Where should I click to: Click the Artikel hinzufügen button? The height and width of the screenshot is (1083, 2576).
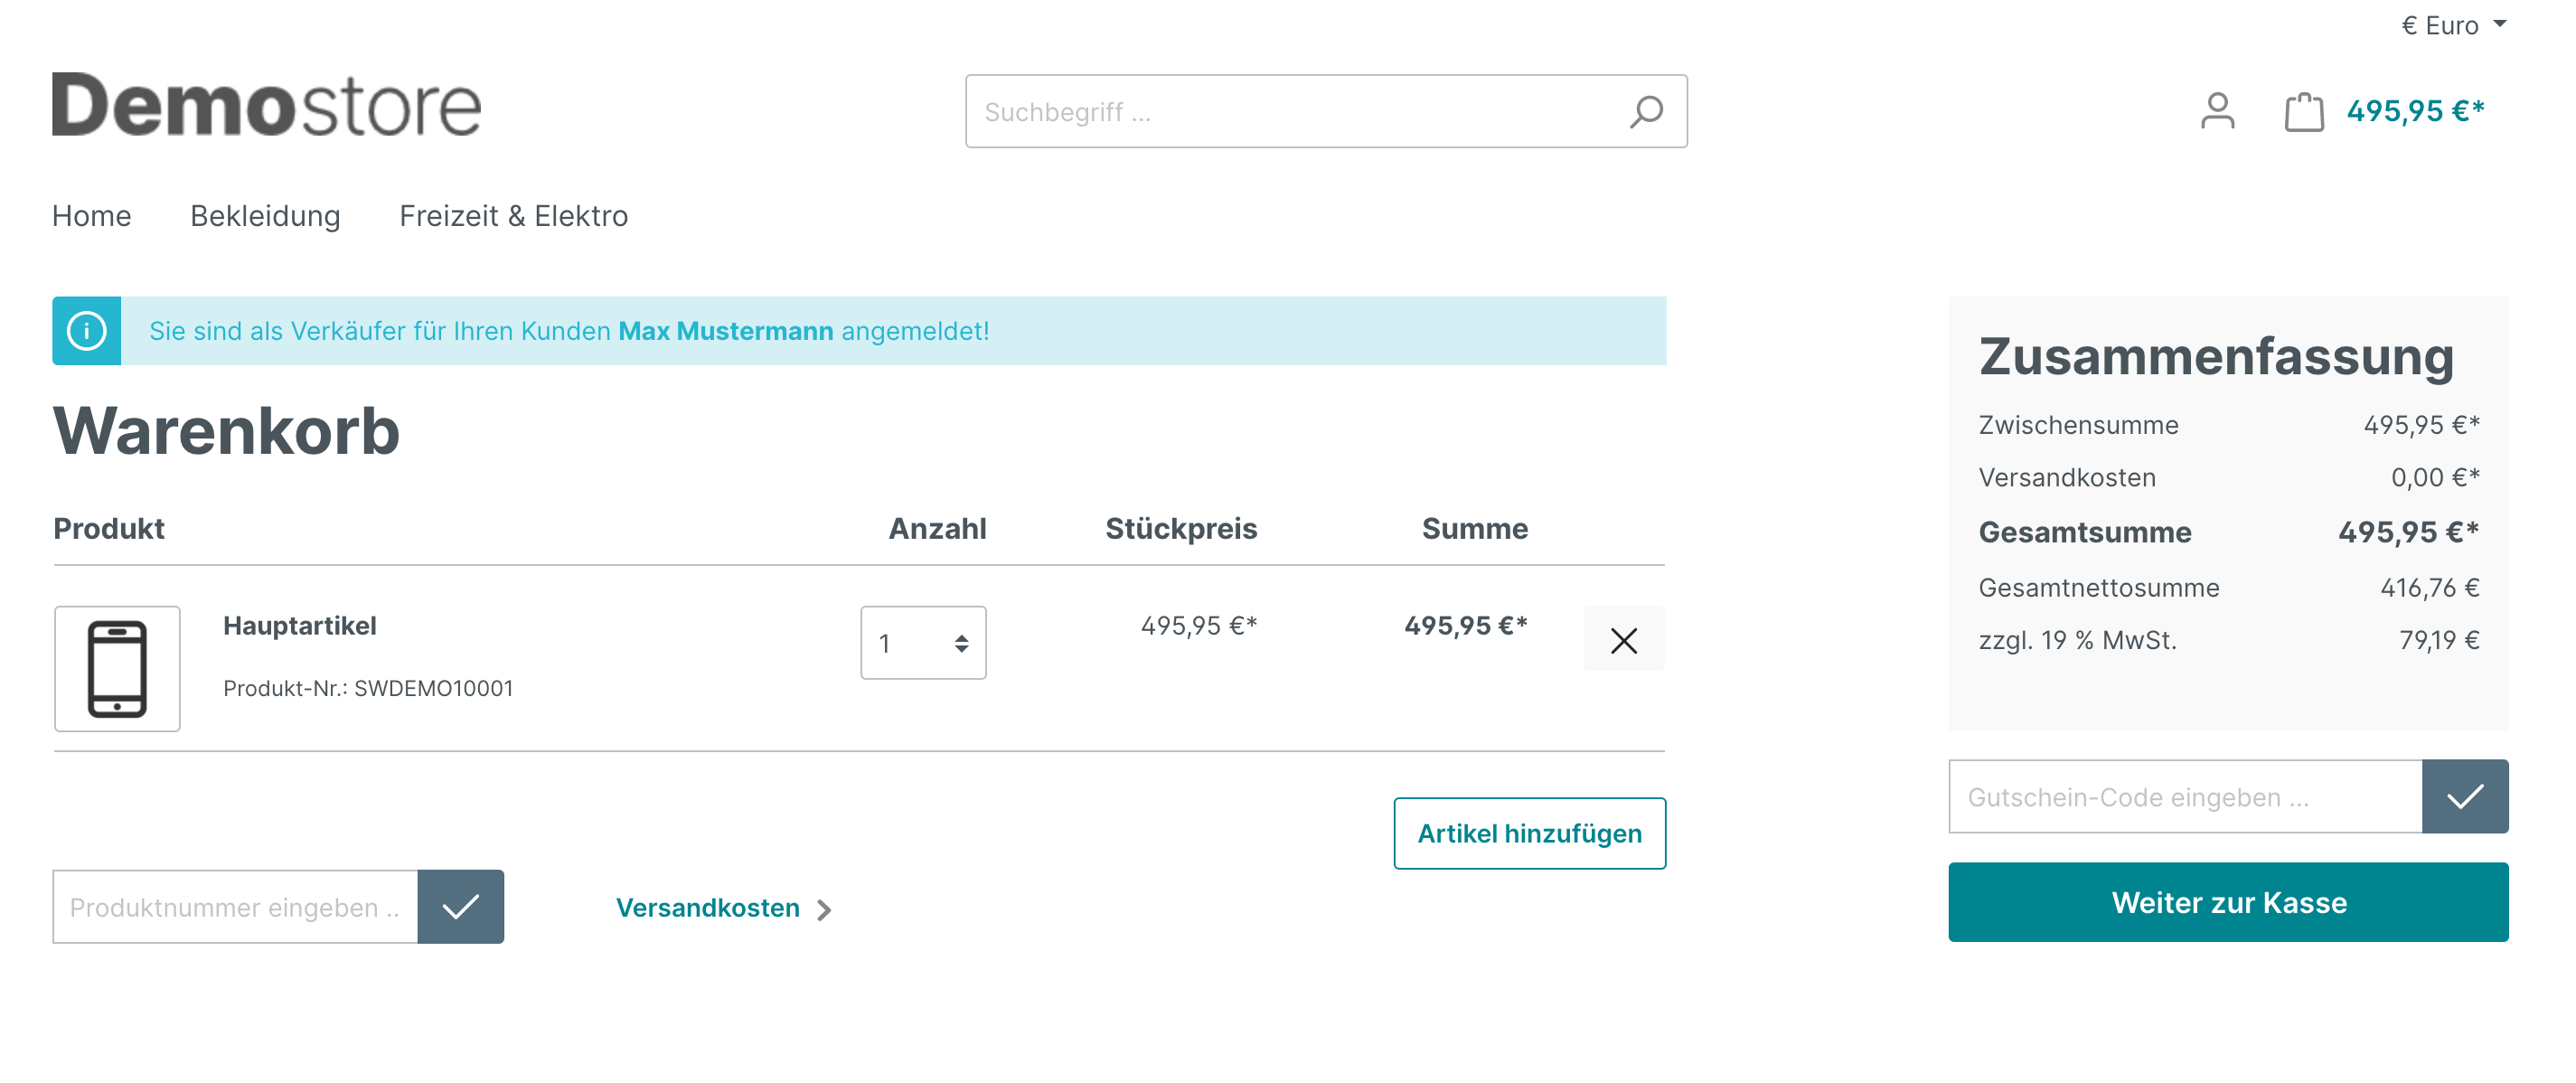coord(1529,833)
